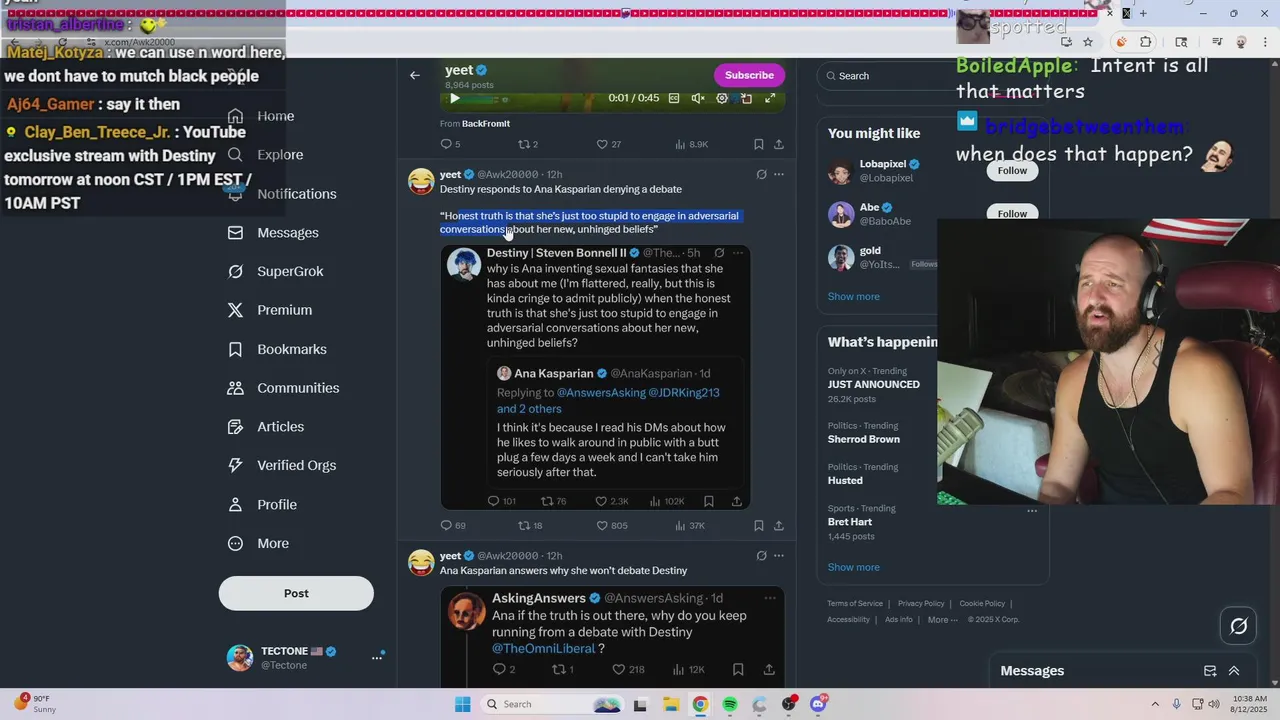Open the floating Grok button
Screen dimensions: 1280x720
[x=1239, y=626]
